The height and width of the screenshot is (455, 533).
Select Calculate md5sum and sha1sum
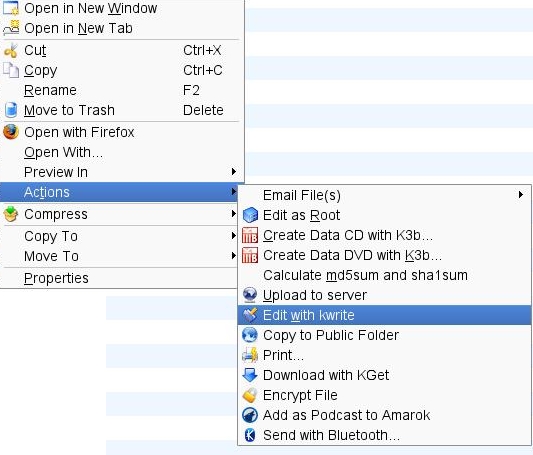(x=384, y=275)
